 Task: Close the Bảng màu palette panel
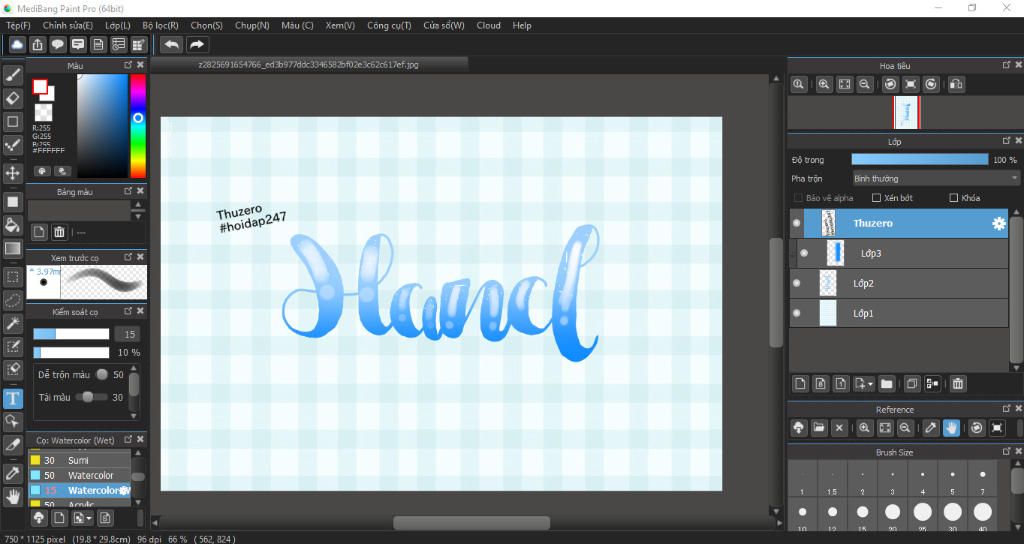(x=140, y=191)
